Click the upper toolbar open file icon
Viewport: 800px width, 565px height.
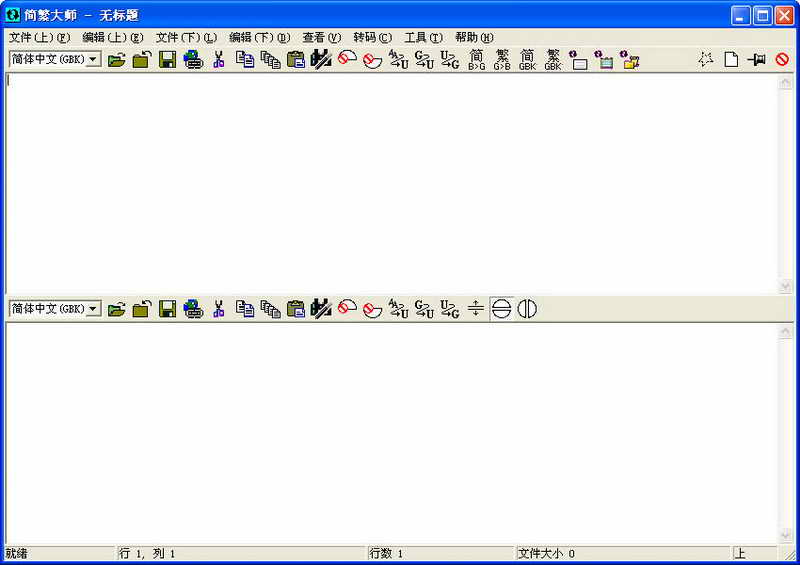[x=116, y=60]
